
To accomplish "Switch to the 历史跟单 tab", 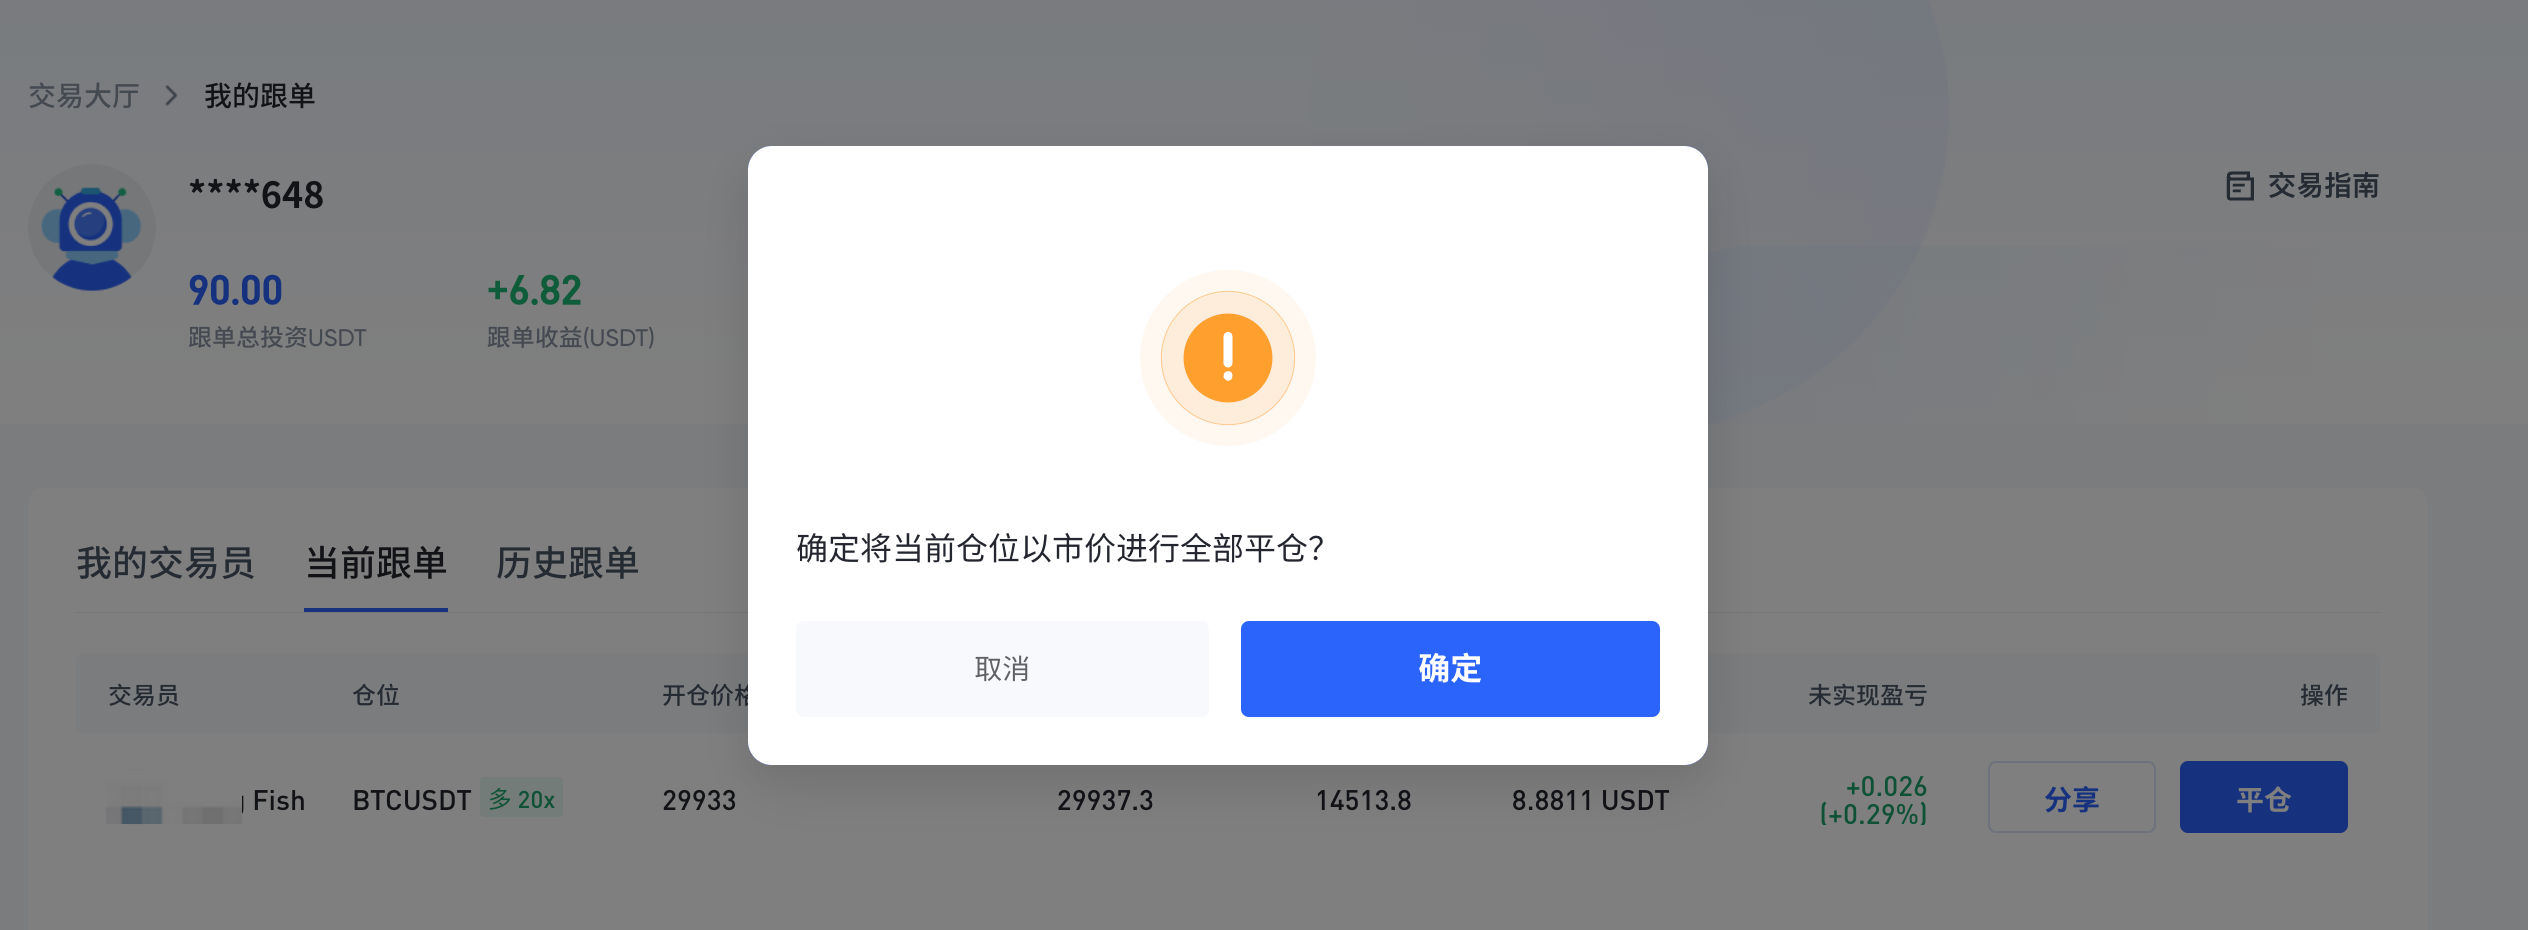I will [x=567, y=563].
